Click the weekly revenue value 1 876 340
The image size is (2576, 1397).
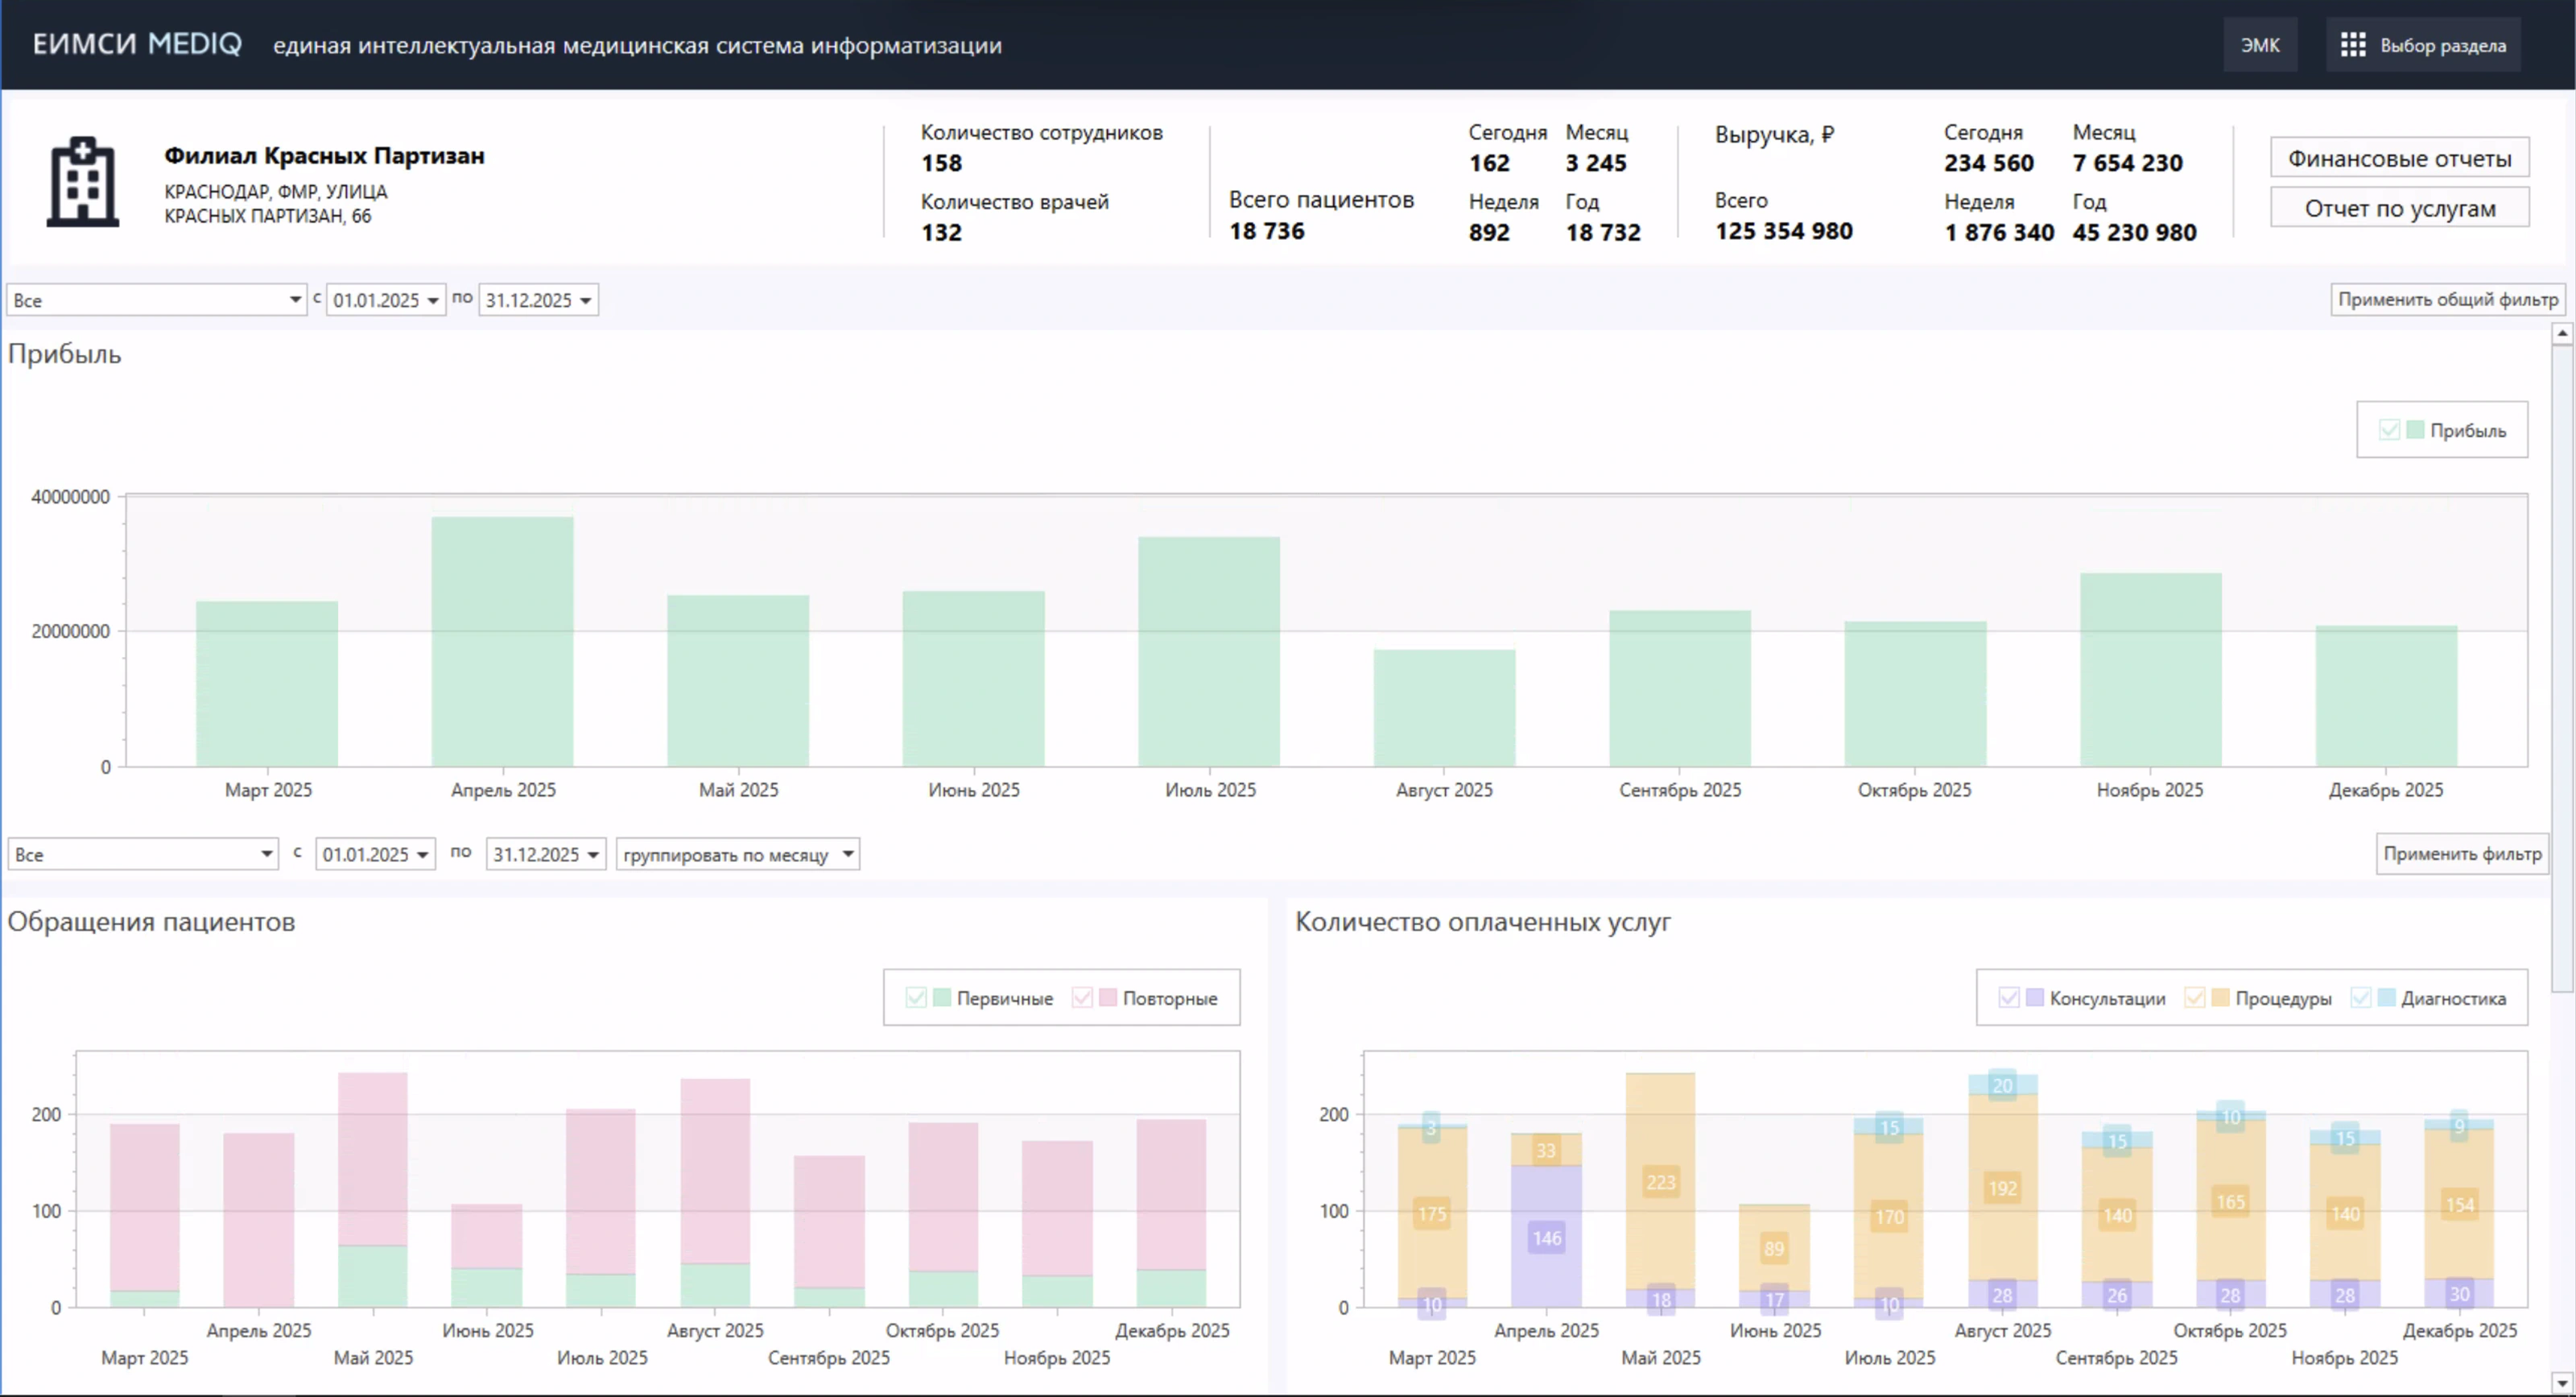tap(1999, 232)
